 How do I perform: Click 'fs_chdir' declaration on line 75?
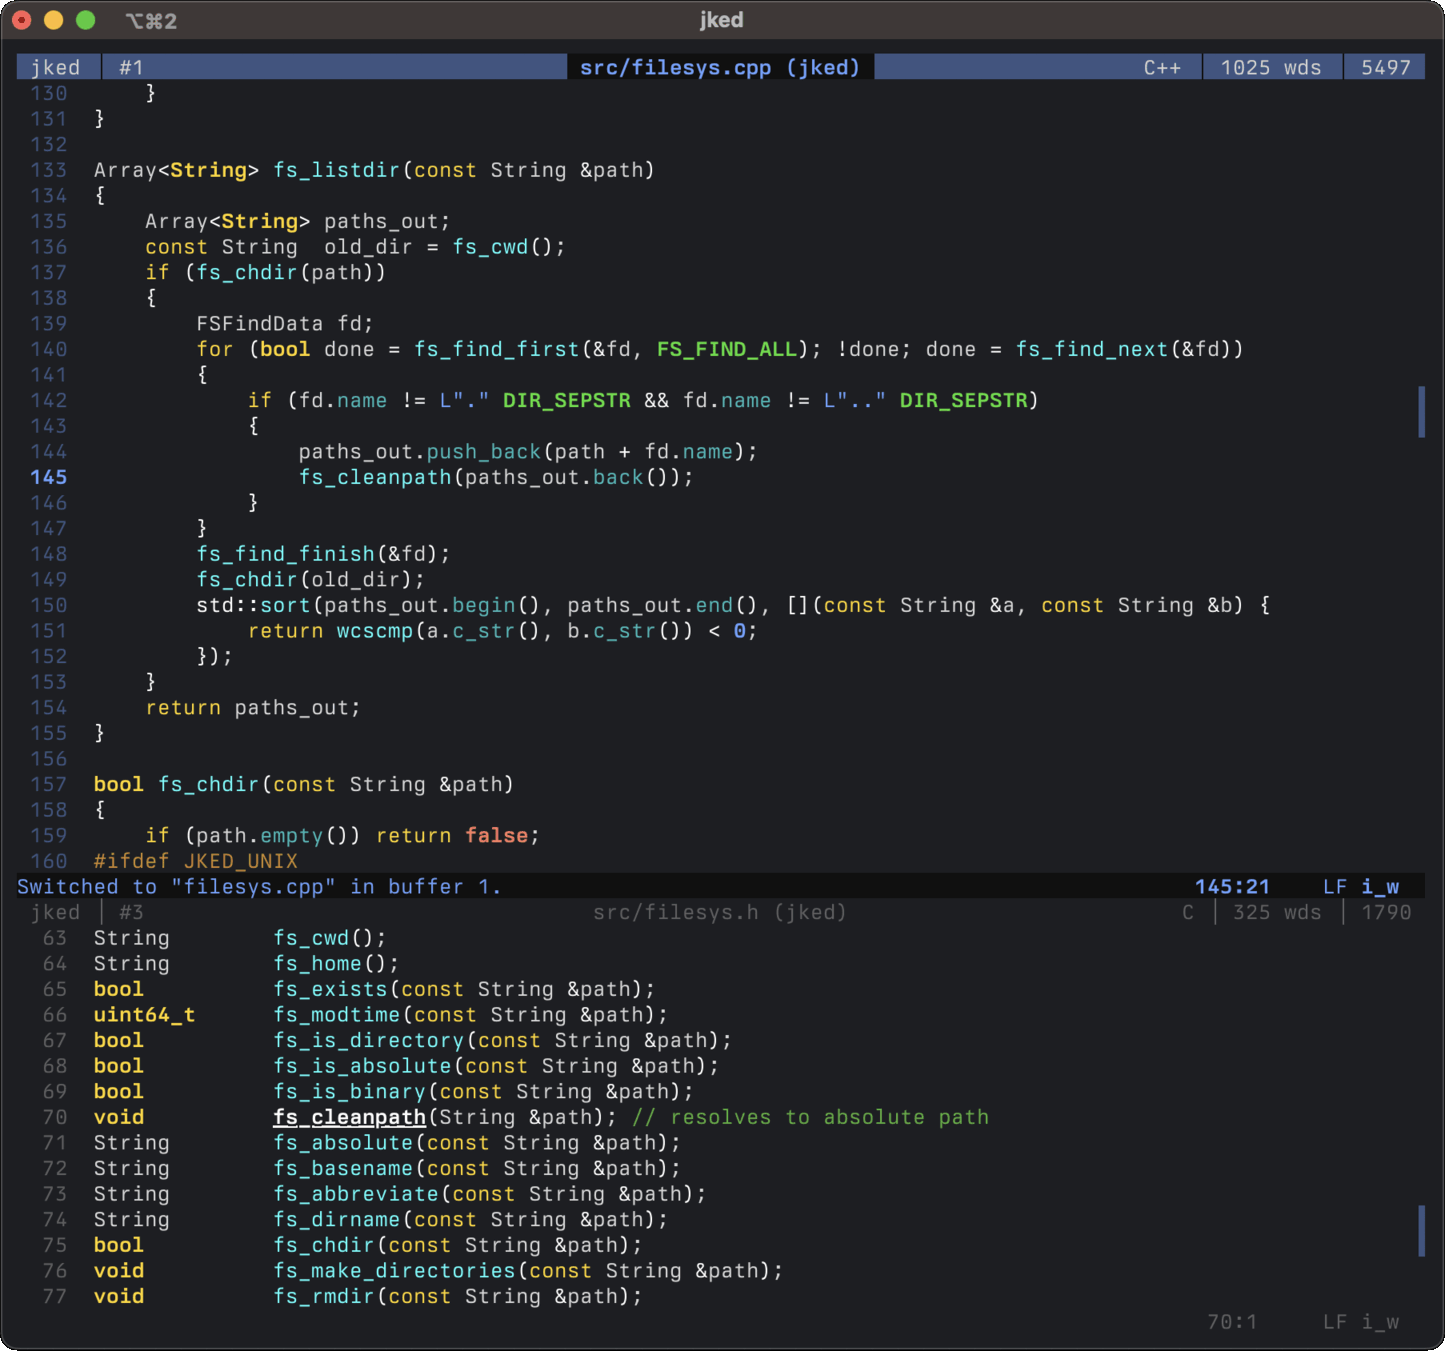point(324,1245)
